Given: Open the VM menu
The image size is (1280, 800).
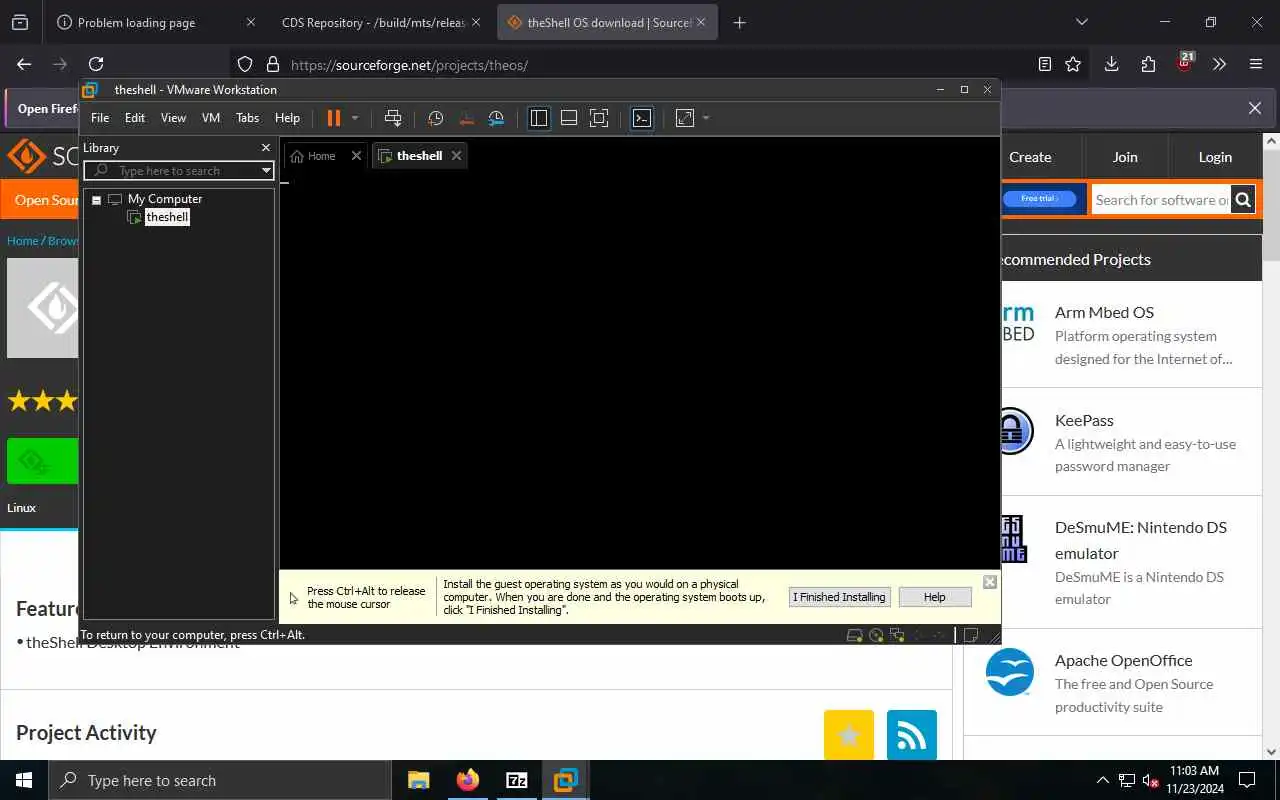Looking at the screenshot, I should pos(211,118).
